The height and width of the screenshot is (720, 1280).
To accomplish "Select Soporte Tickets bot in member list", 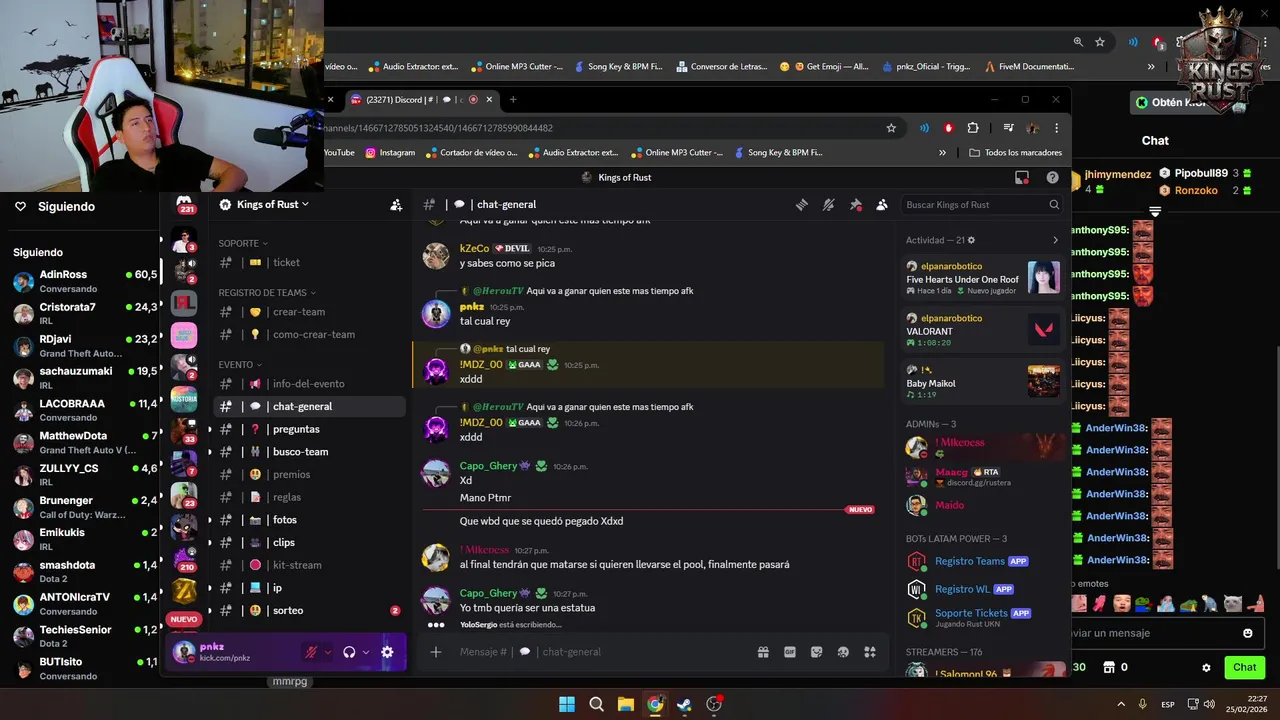I will coord(982,617).
